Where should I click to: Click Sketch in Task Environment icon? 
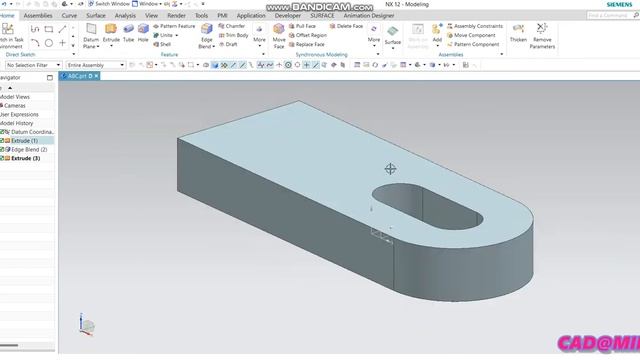(x=7, y=29)
